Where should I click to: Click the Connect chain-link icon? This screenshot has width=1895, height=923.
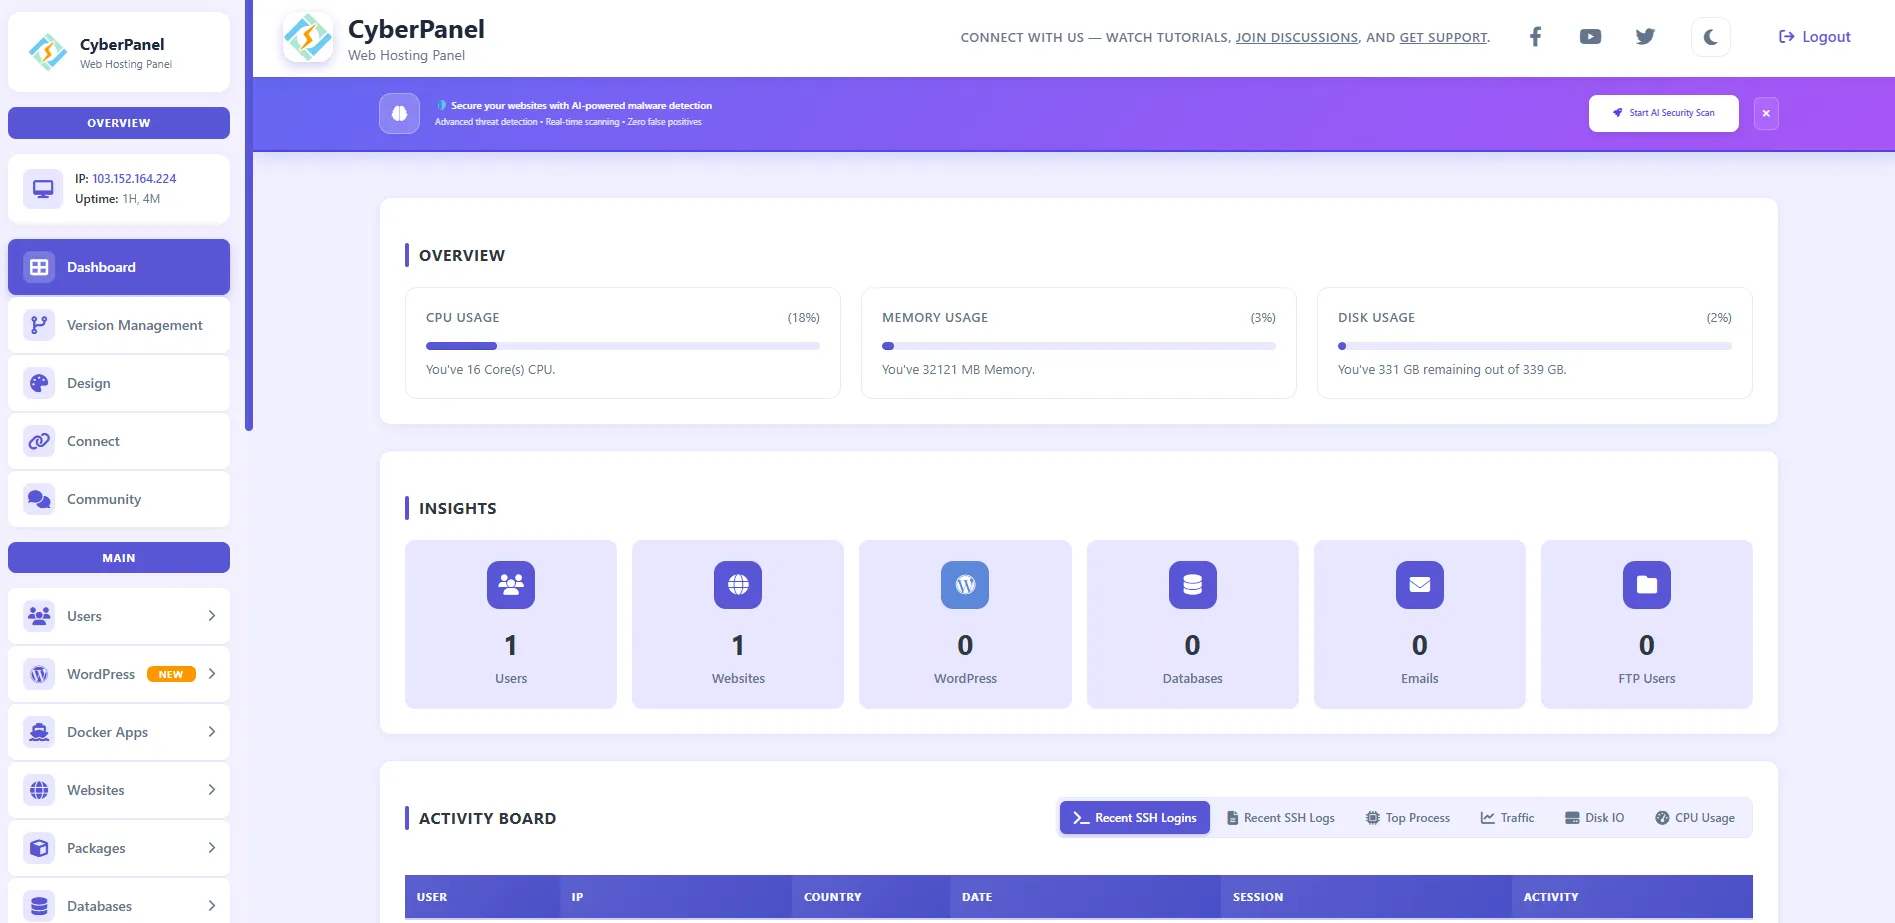pyautogui.click(x=39, y=441)
